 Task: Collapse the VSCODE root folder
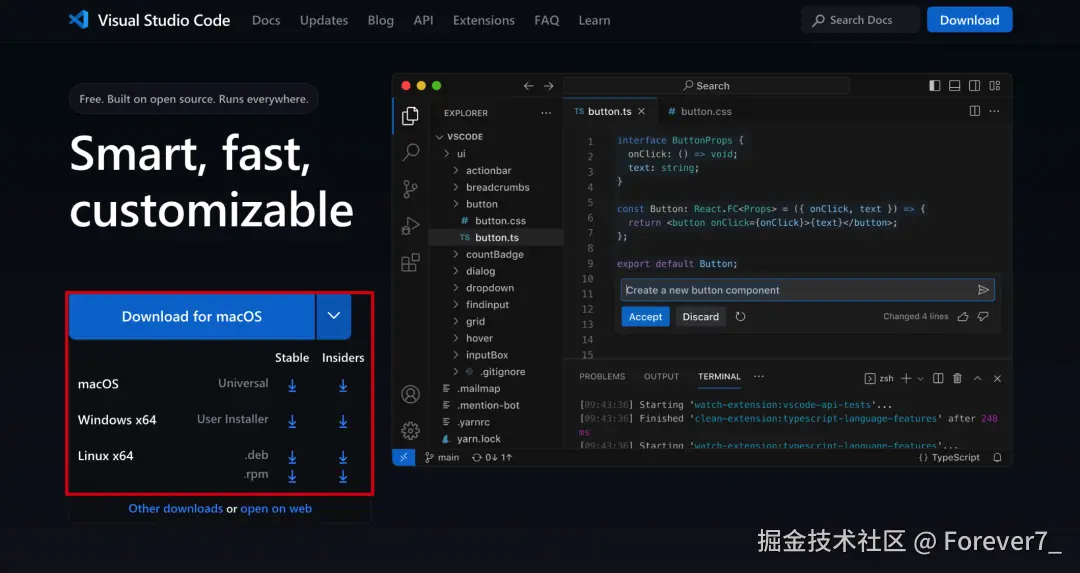440,136
